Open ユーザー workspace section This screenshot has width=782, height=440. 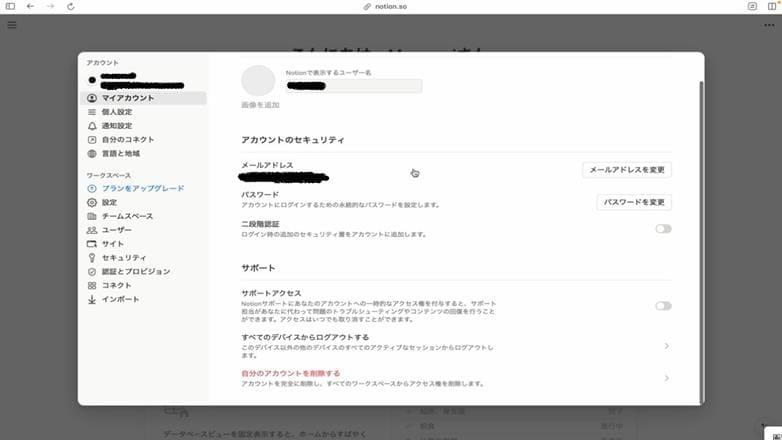coord(144,230)
